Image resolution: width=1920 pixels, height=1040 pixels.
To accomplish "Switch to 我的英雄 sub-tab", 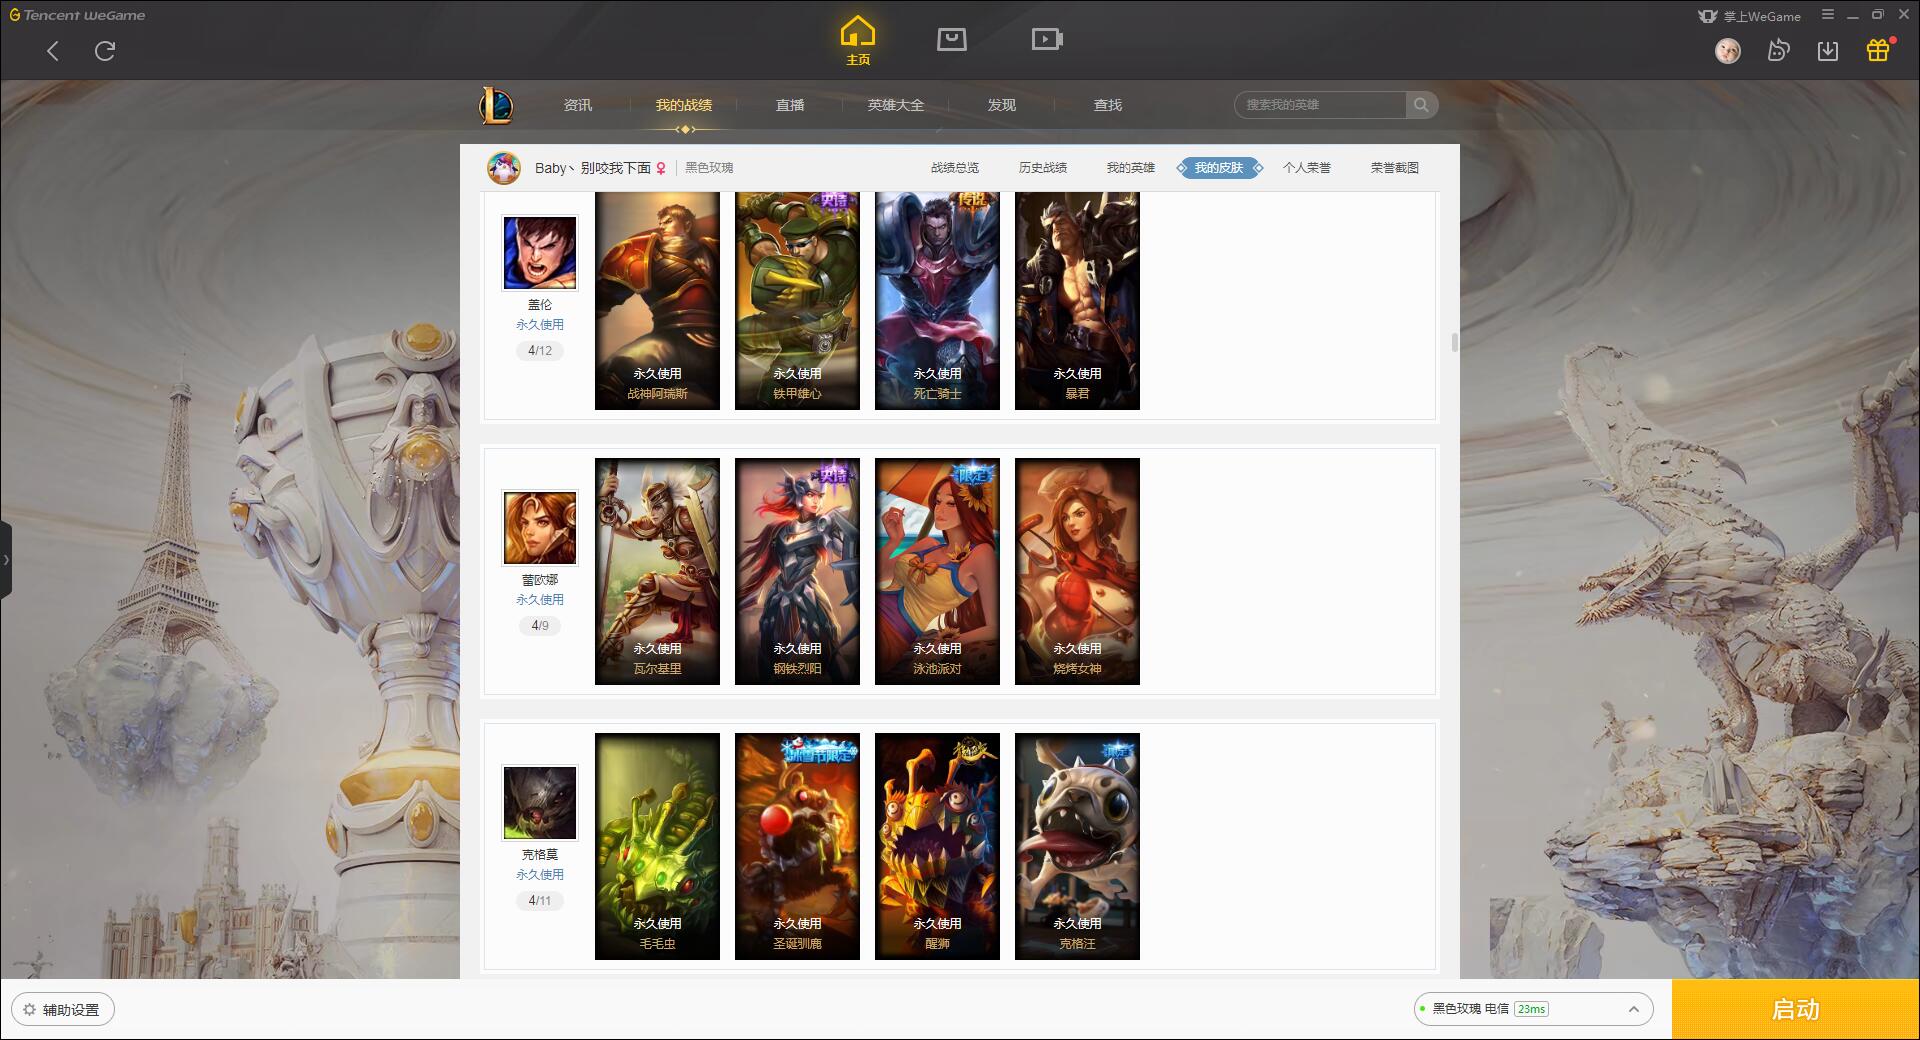I will point(1131,168).
